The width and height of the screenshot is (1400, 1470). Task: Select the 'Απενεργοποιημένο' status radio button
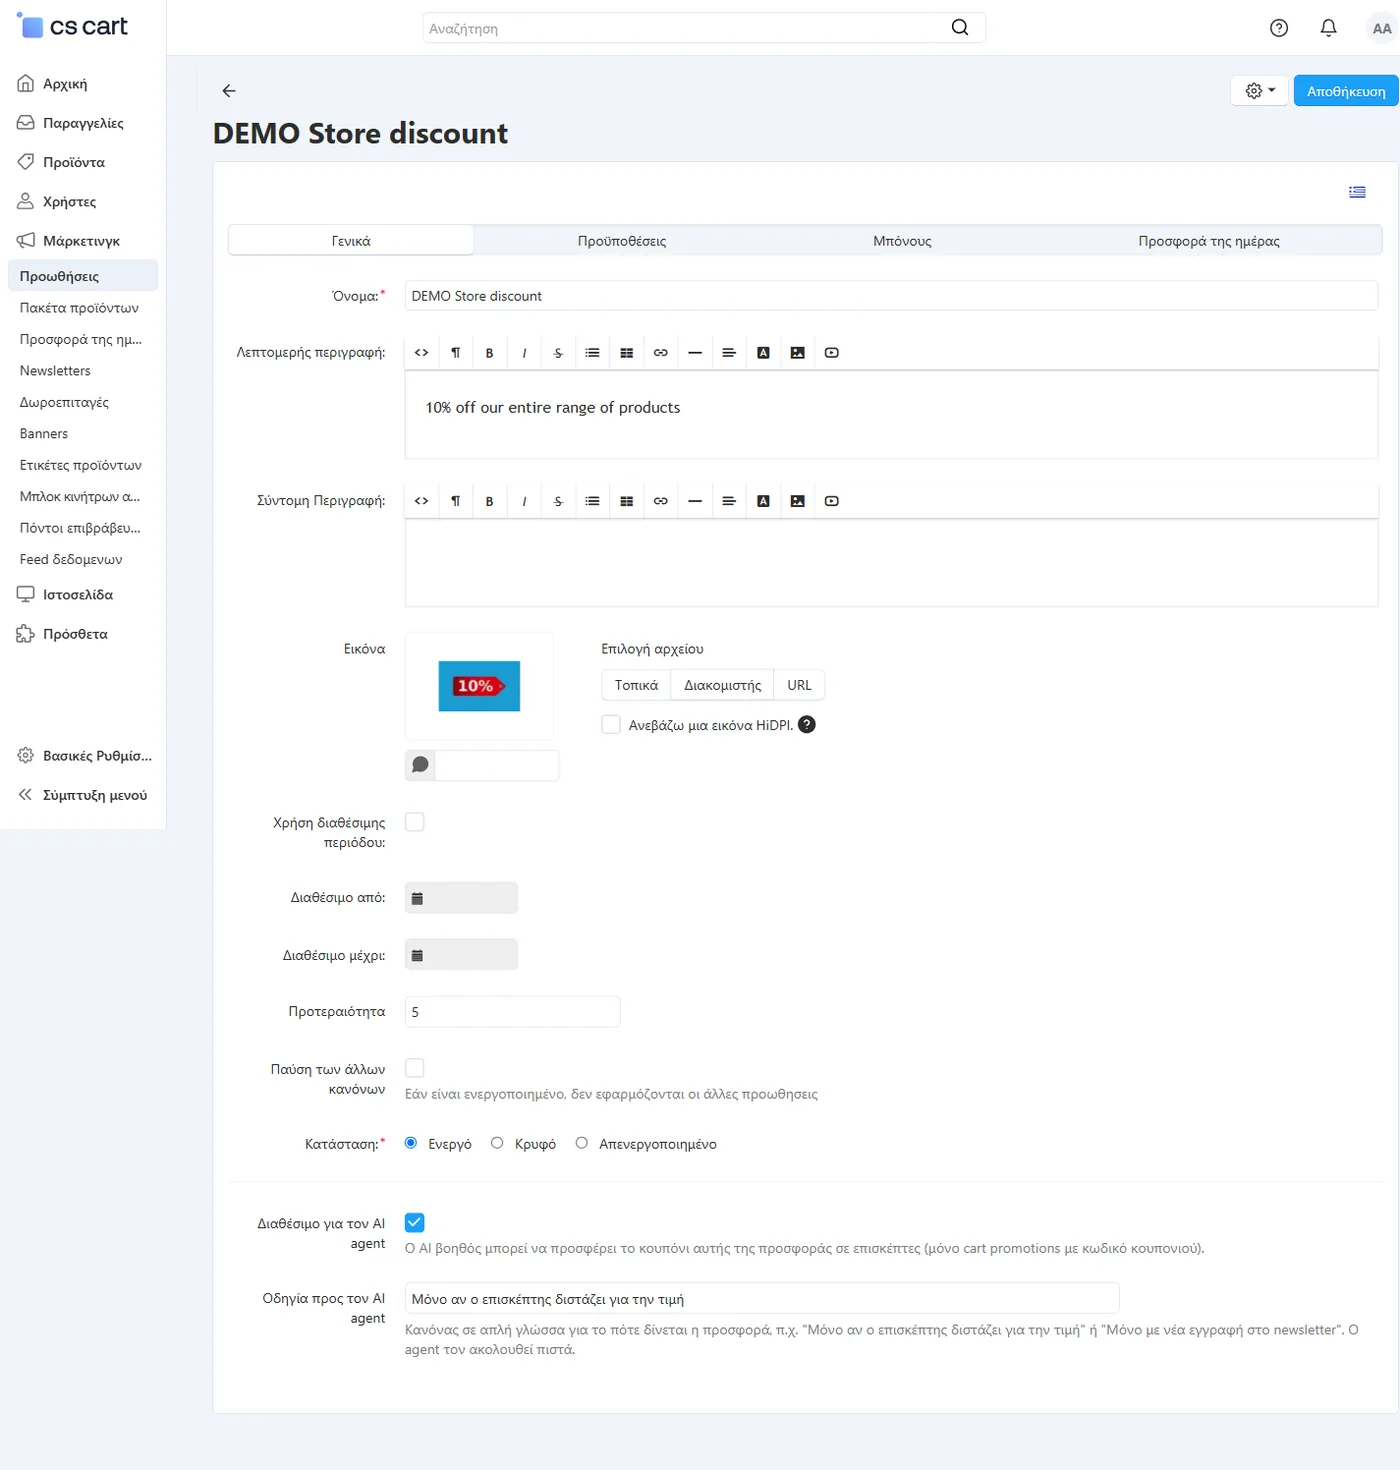click(582, 1143)
